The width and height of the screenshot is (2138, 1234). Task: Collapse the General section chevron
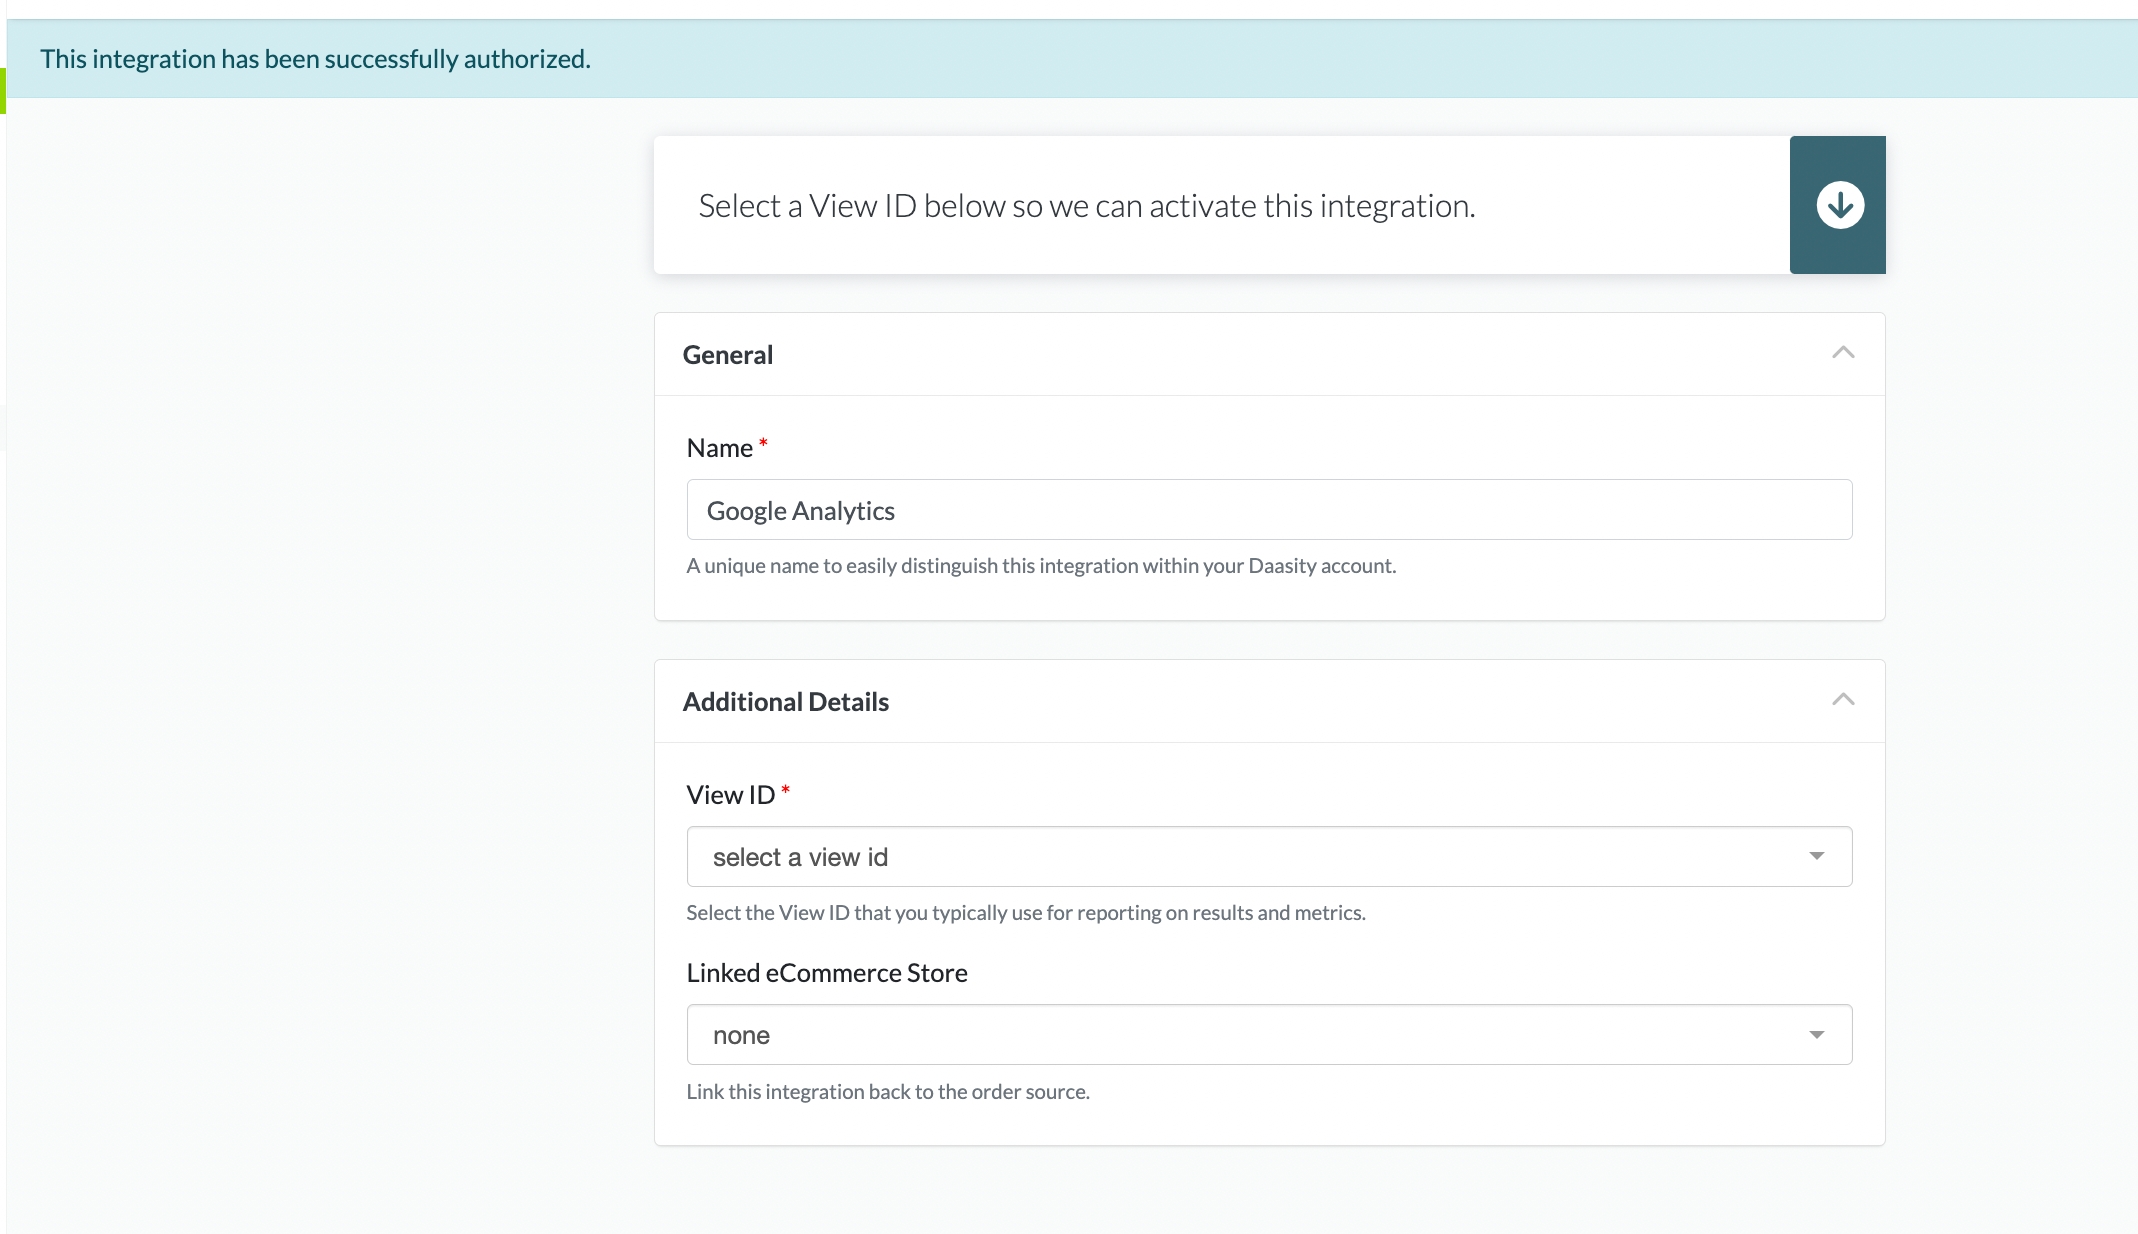(x=1842, y=353)
